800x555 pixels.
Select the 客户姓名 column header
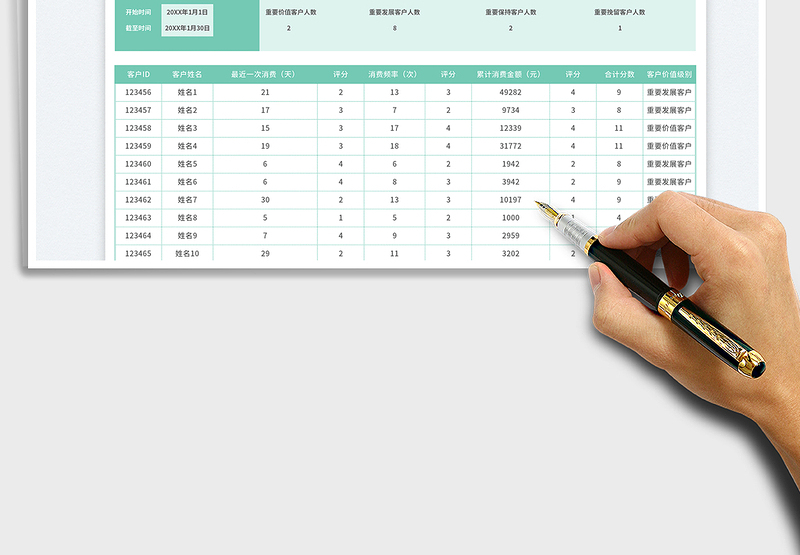(187, 74)
